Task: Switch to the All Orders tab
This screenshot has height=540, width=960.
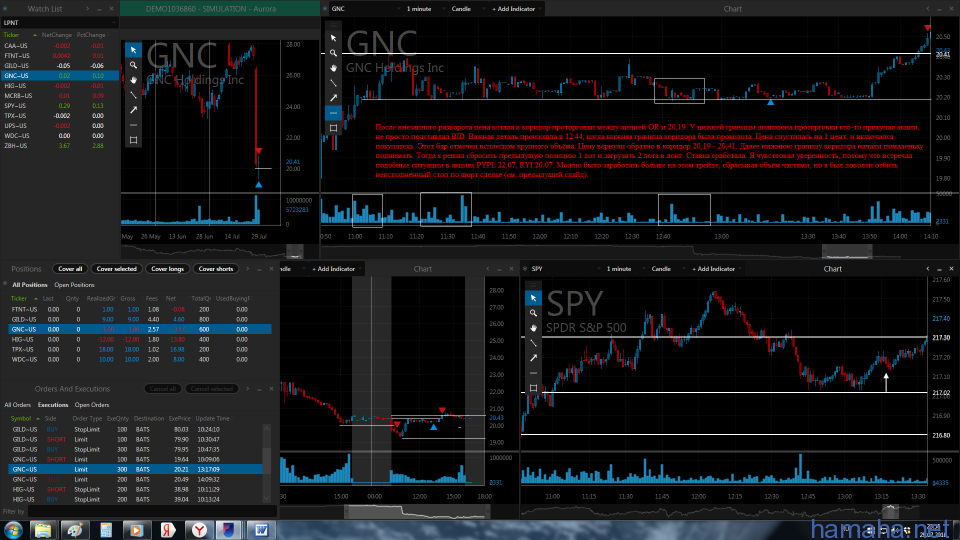Action: [x=18, y=405]
